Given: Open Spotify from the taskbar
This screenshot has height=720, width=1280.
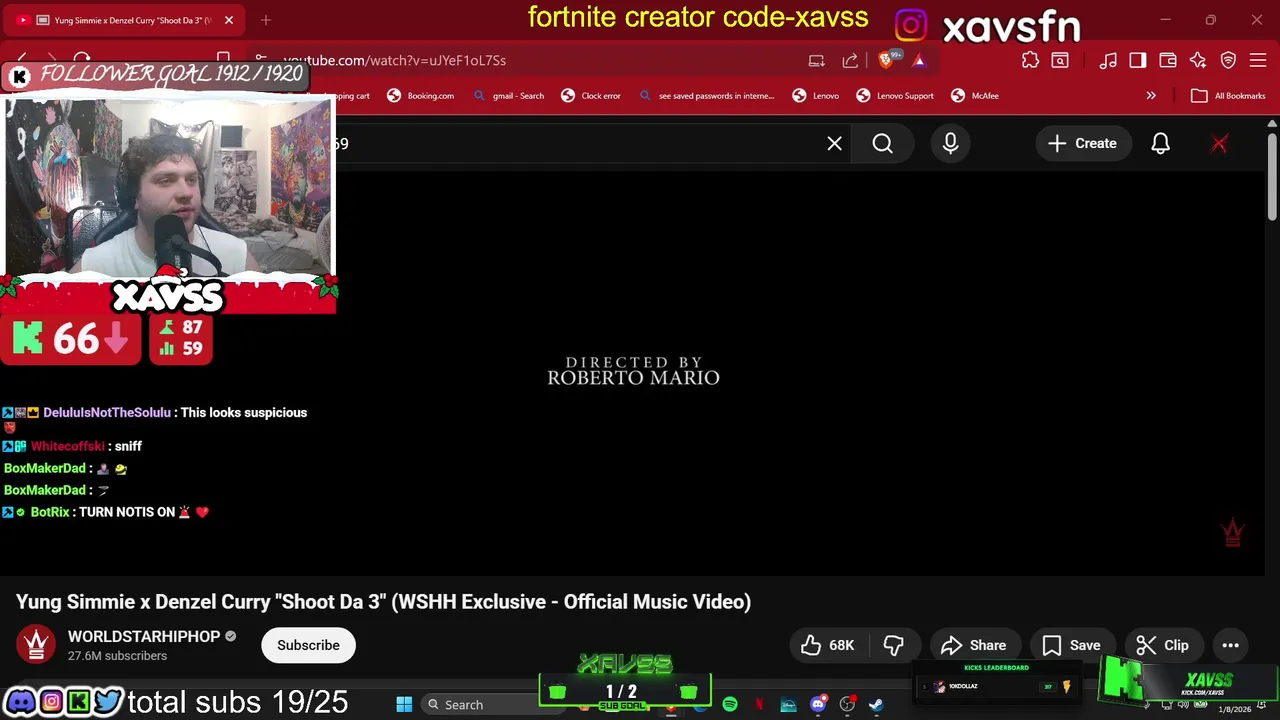Looking at the screenshot, I should click(x=730, y=705).
